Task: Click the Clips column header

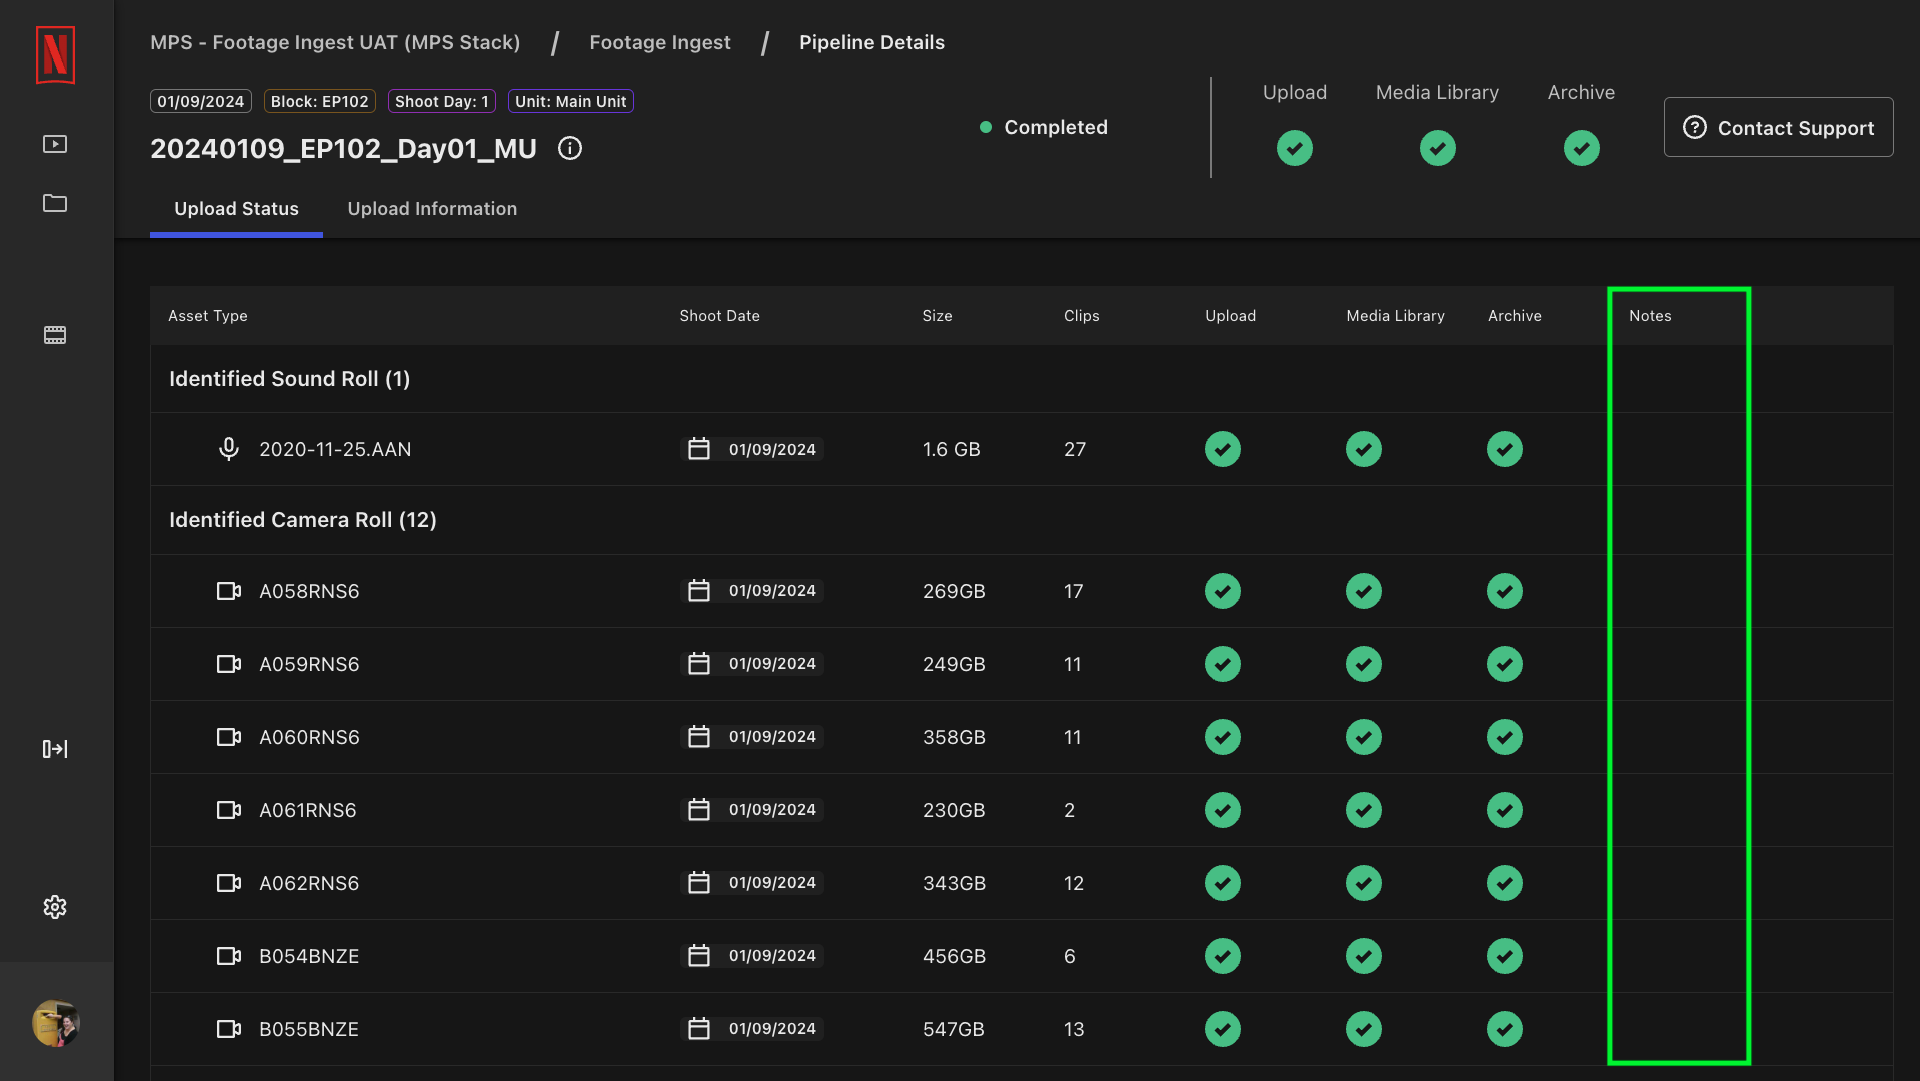Action: (1082, 316)
